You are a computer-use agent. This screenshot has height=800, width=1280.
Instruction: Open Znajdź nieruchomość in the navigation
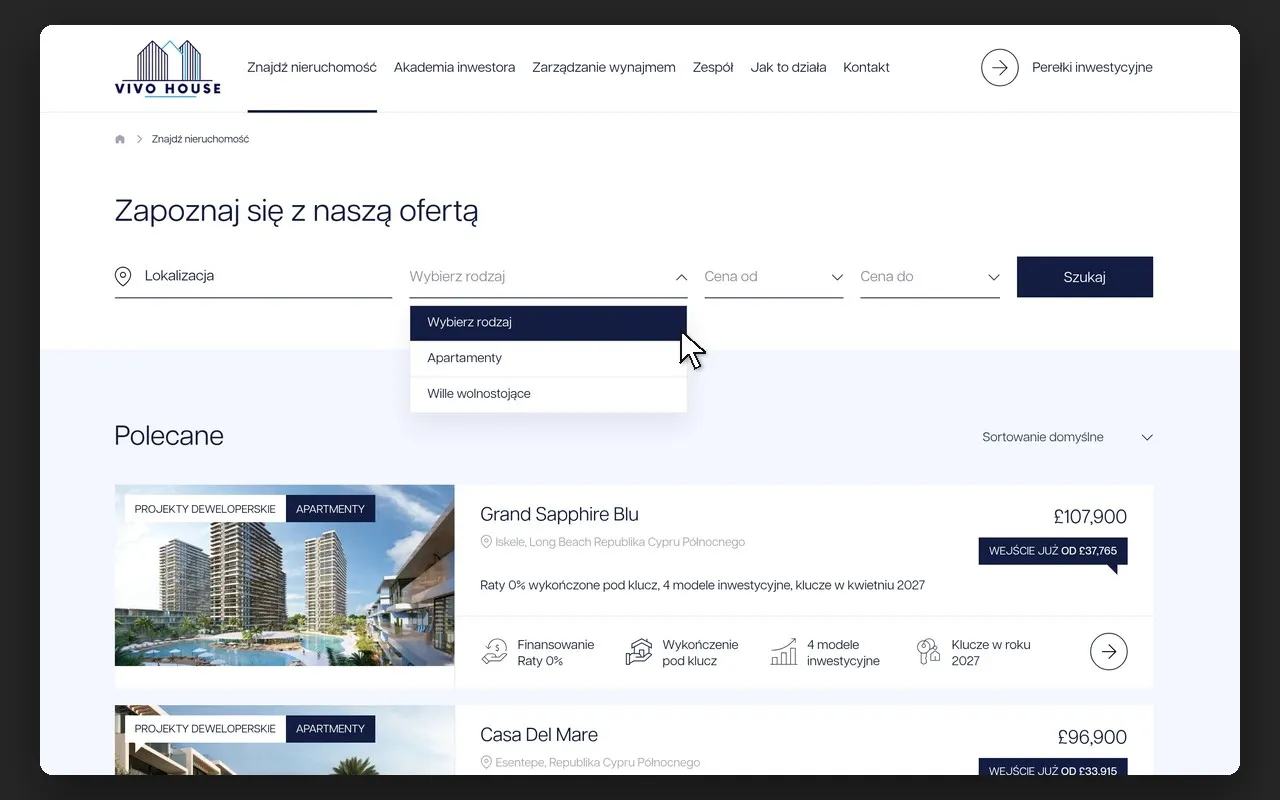point(312,68)
